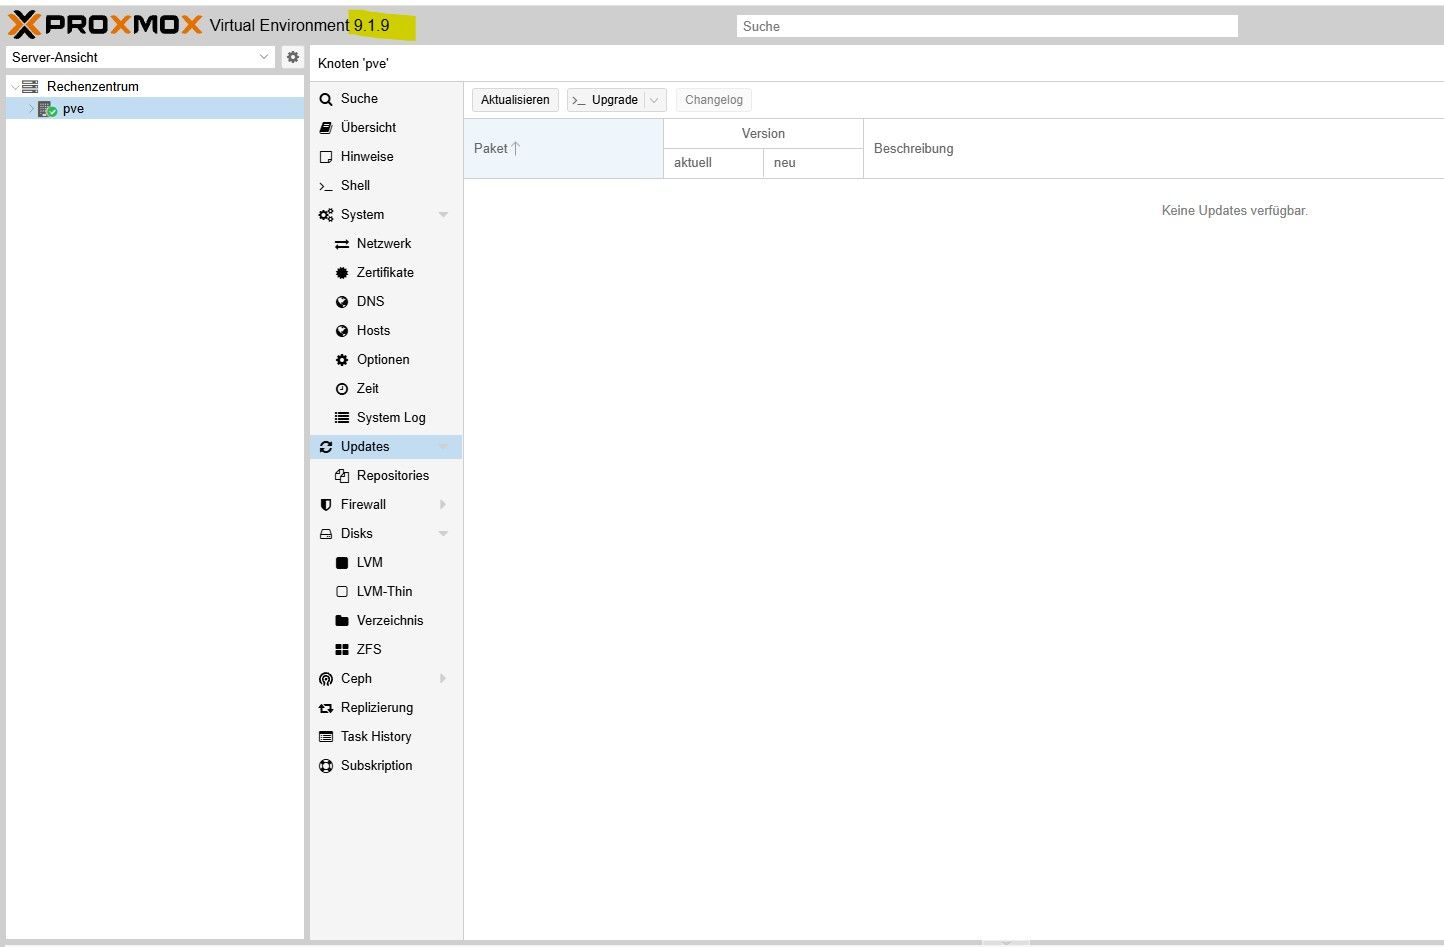Viewport: 1444px width, 947px height.
Task: Click the Disks drive icon
Action: (x=326, y=534)
